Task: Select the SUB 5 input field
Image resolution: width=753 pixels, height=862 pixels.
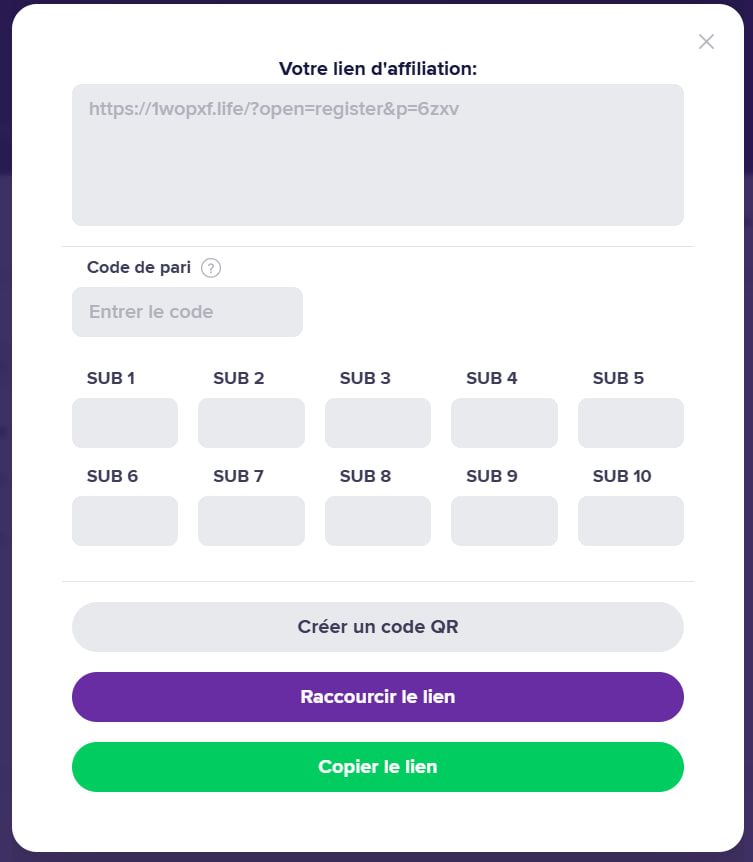Action: (631, 423)
